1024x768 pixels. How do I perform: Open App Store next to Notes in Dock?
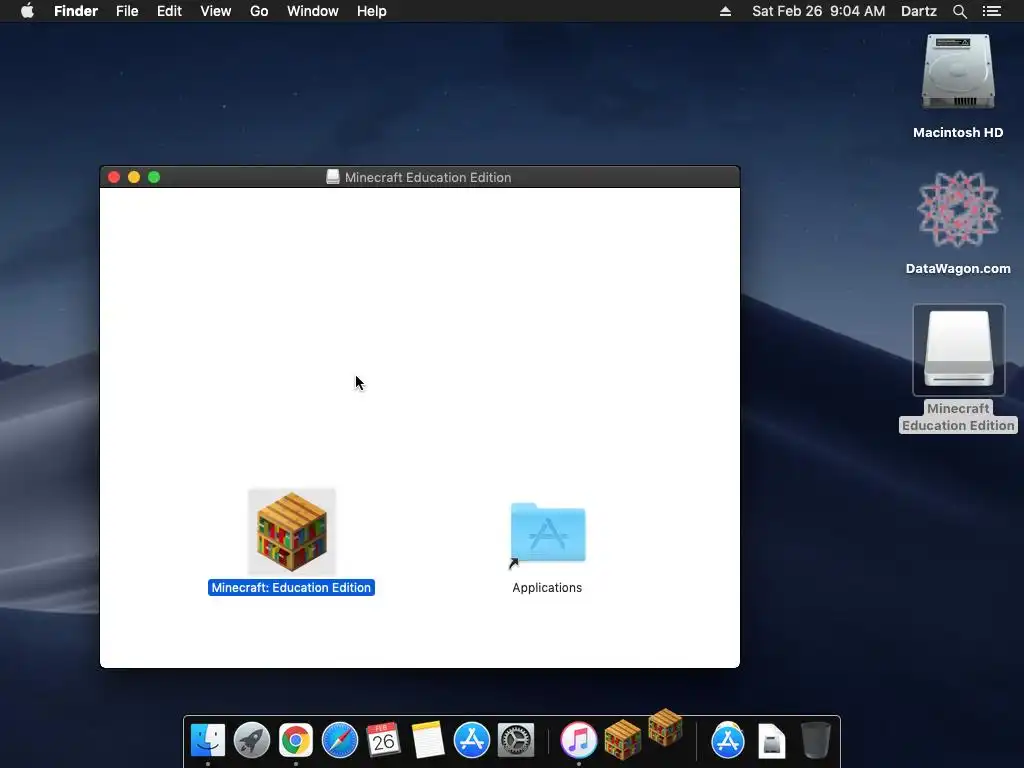pyautogui.click(x=472, y=741)
